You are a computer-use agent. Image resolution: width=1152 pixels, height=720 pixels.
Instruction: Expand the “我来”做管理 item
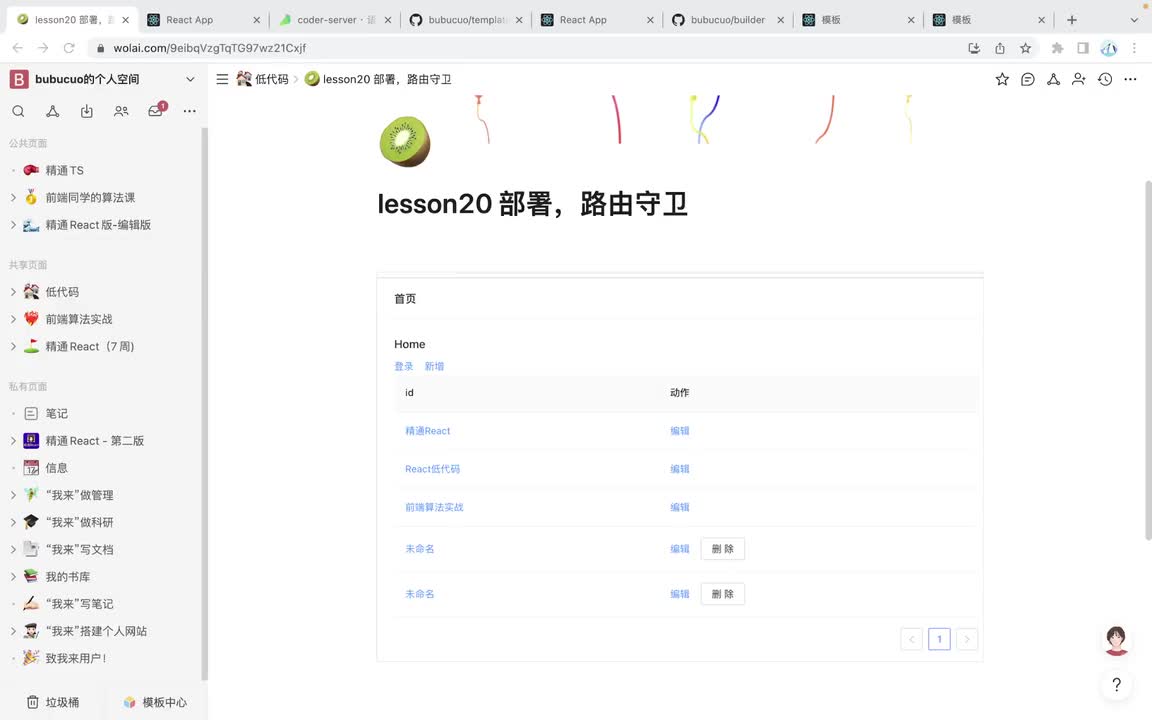coord(13,494)
